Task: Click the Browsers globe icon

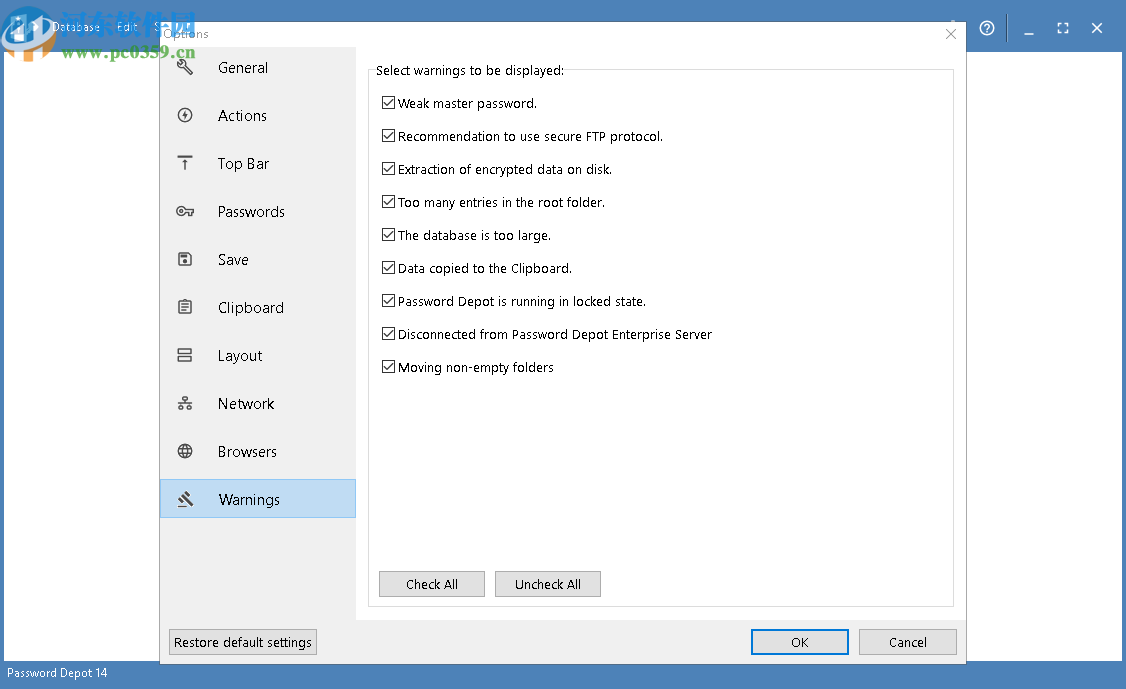Action: [x=185, y=452]
